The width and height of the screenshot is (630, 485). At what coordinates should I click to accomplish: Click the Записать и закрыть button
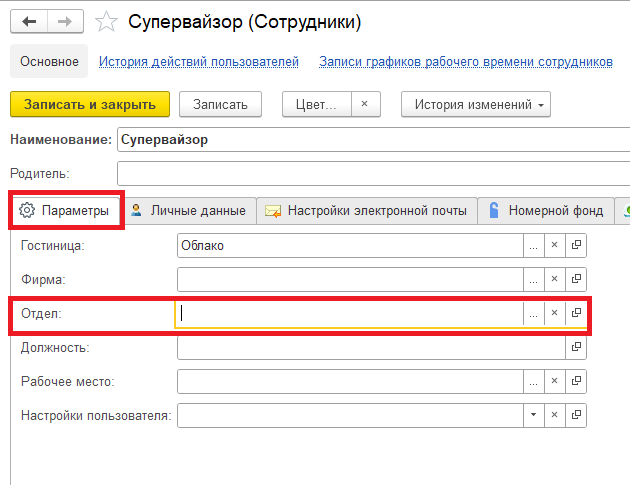pos(90,104)
